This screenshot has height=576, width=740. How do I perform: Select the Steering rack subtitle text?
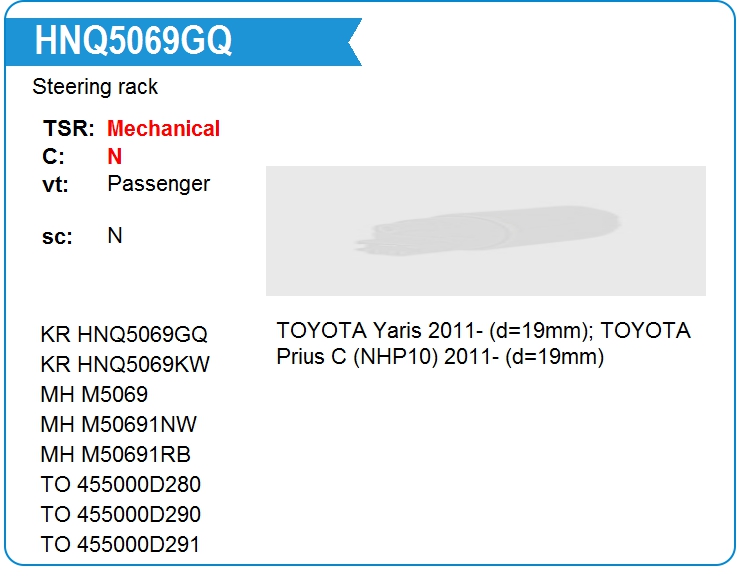[x=95, y=87]
